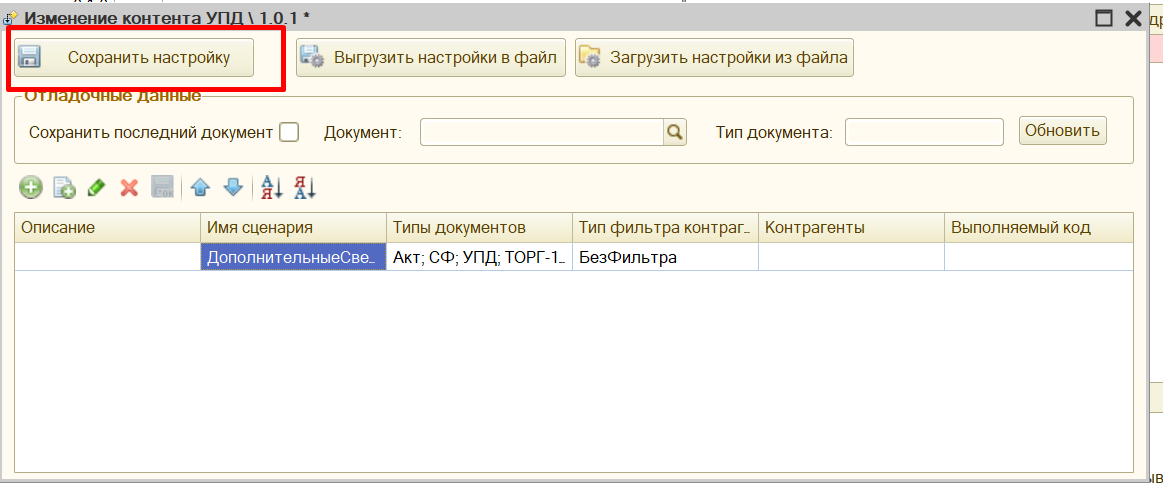
Task: Click 'Выгрузить настройки в файл' button
Action: tap(431, 58)
